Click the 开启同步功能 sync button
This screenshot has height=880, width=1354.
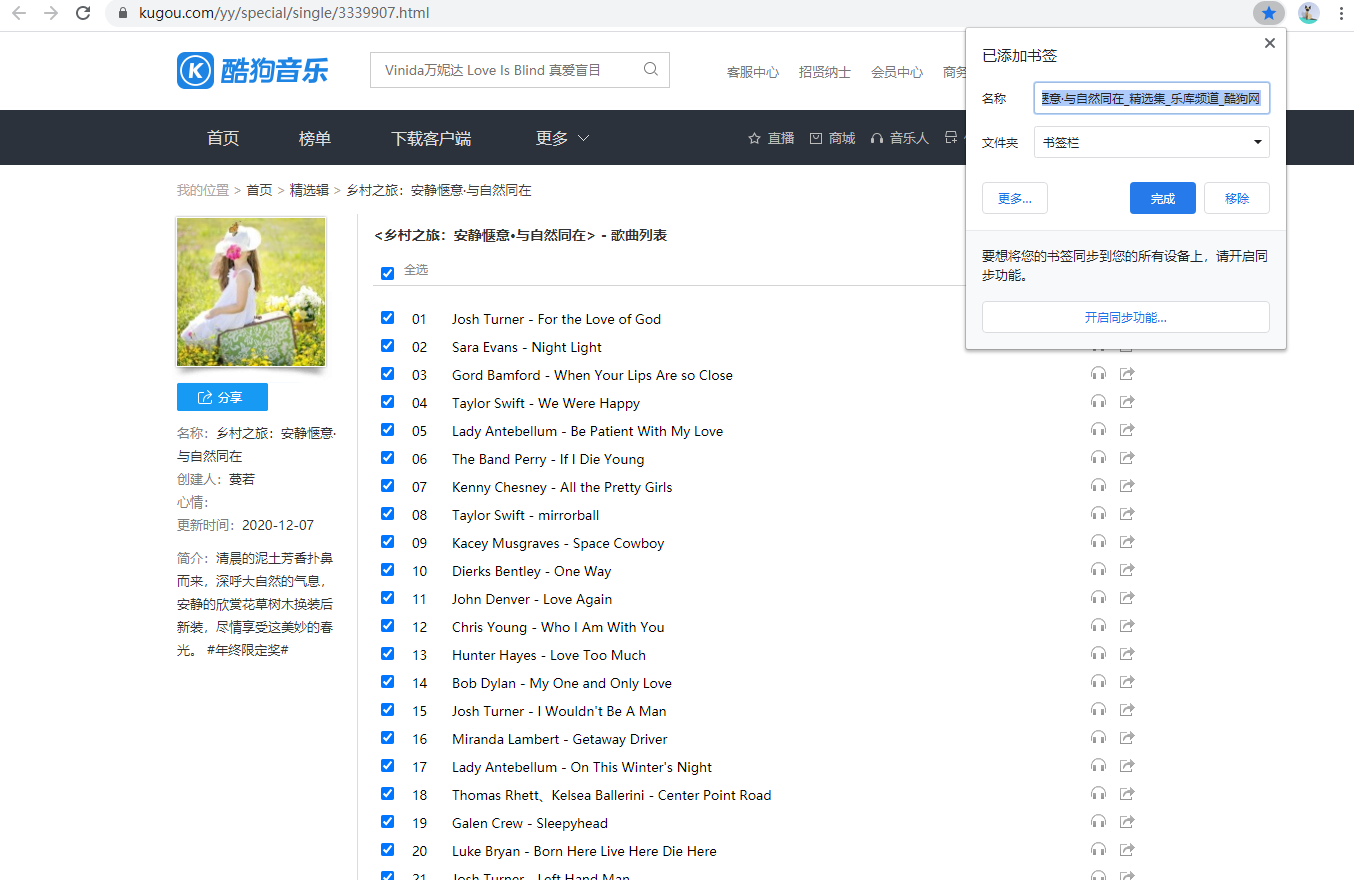tap(1125, 317)
